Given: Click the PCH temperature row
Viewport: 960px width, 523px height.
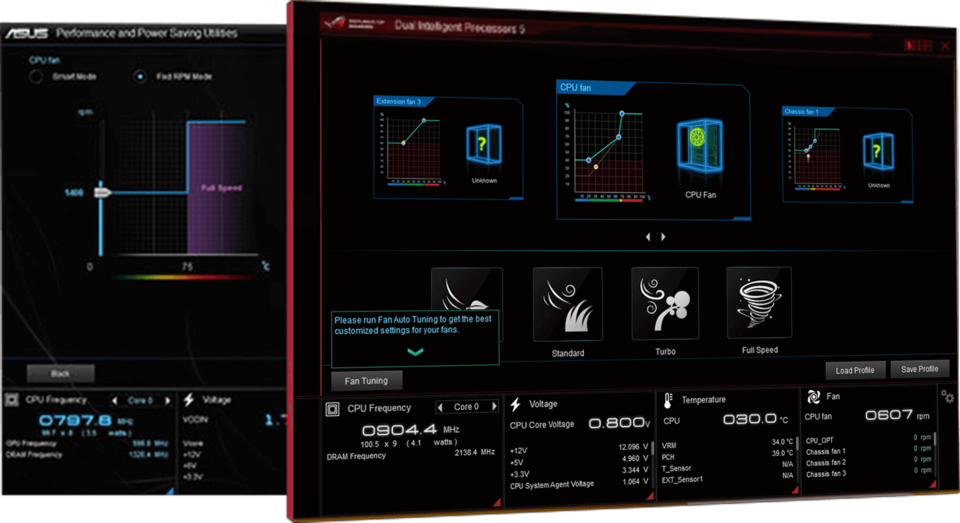Looking at the screenshot, I should coord(727,456).
